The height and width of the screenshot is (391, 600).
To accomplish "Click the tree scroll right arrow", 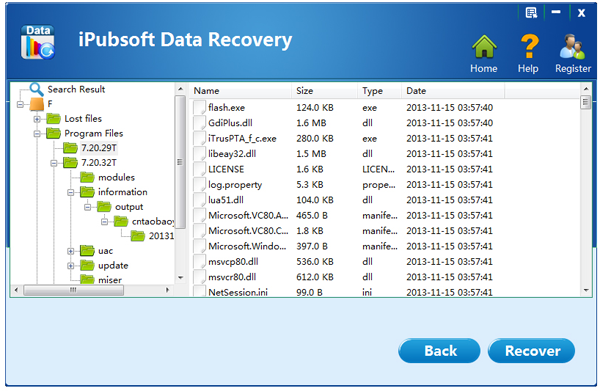I will [x=167, y=290].
